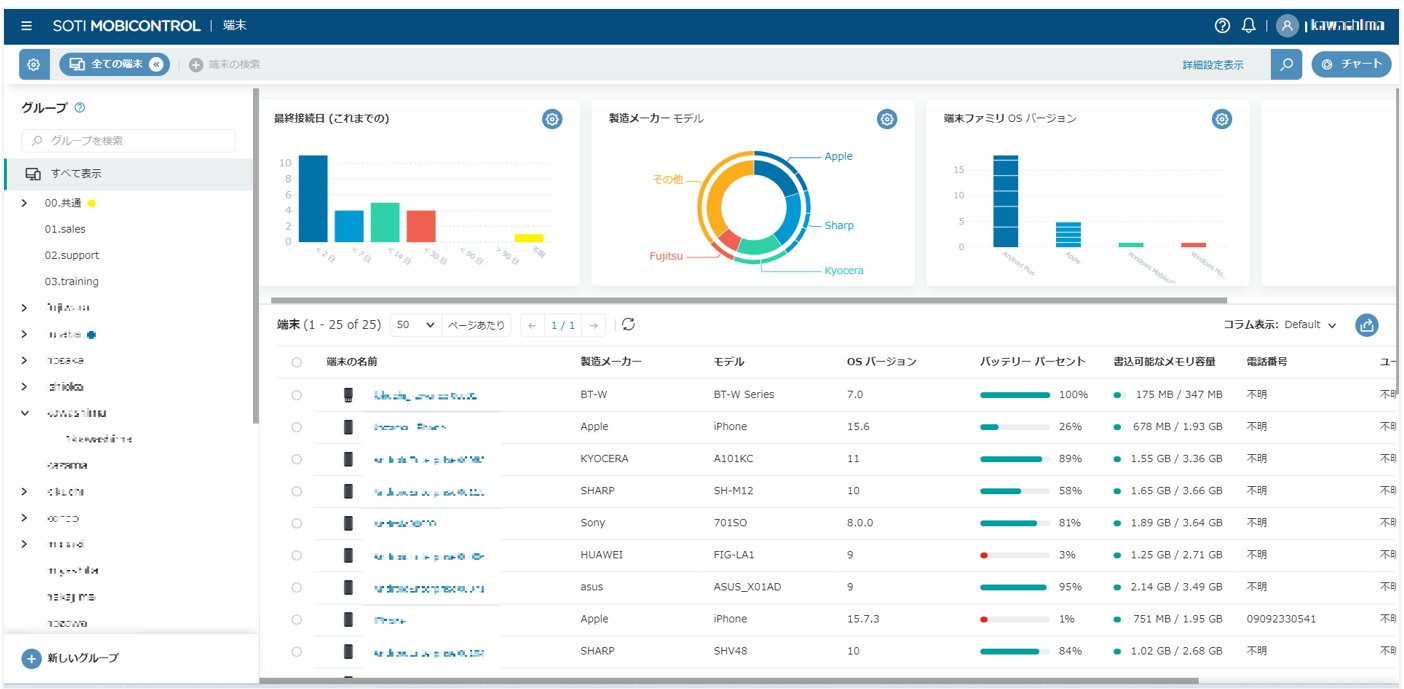Click the magnifier search button
1404x689 pixels.
1287,64
